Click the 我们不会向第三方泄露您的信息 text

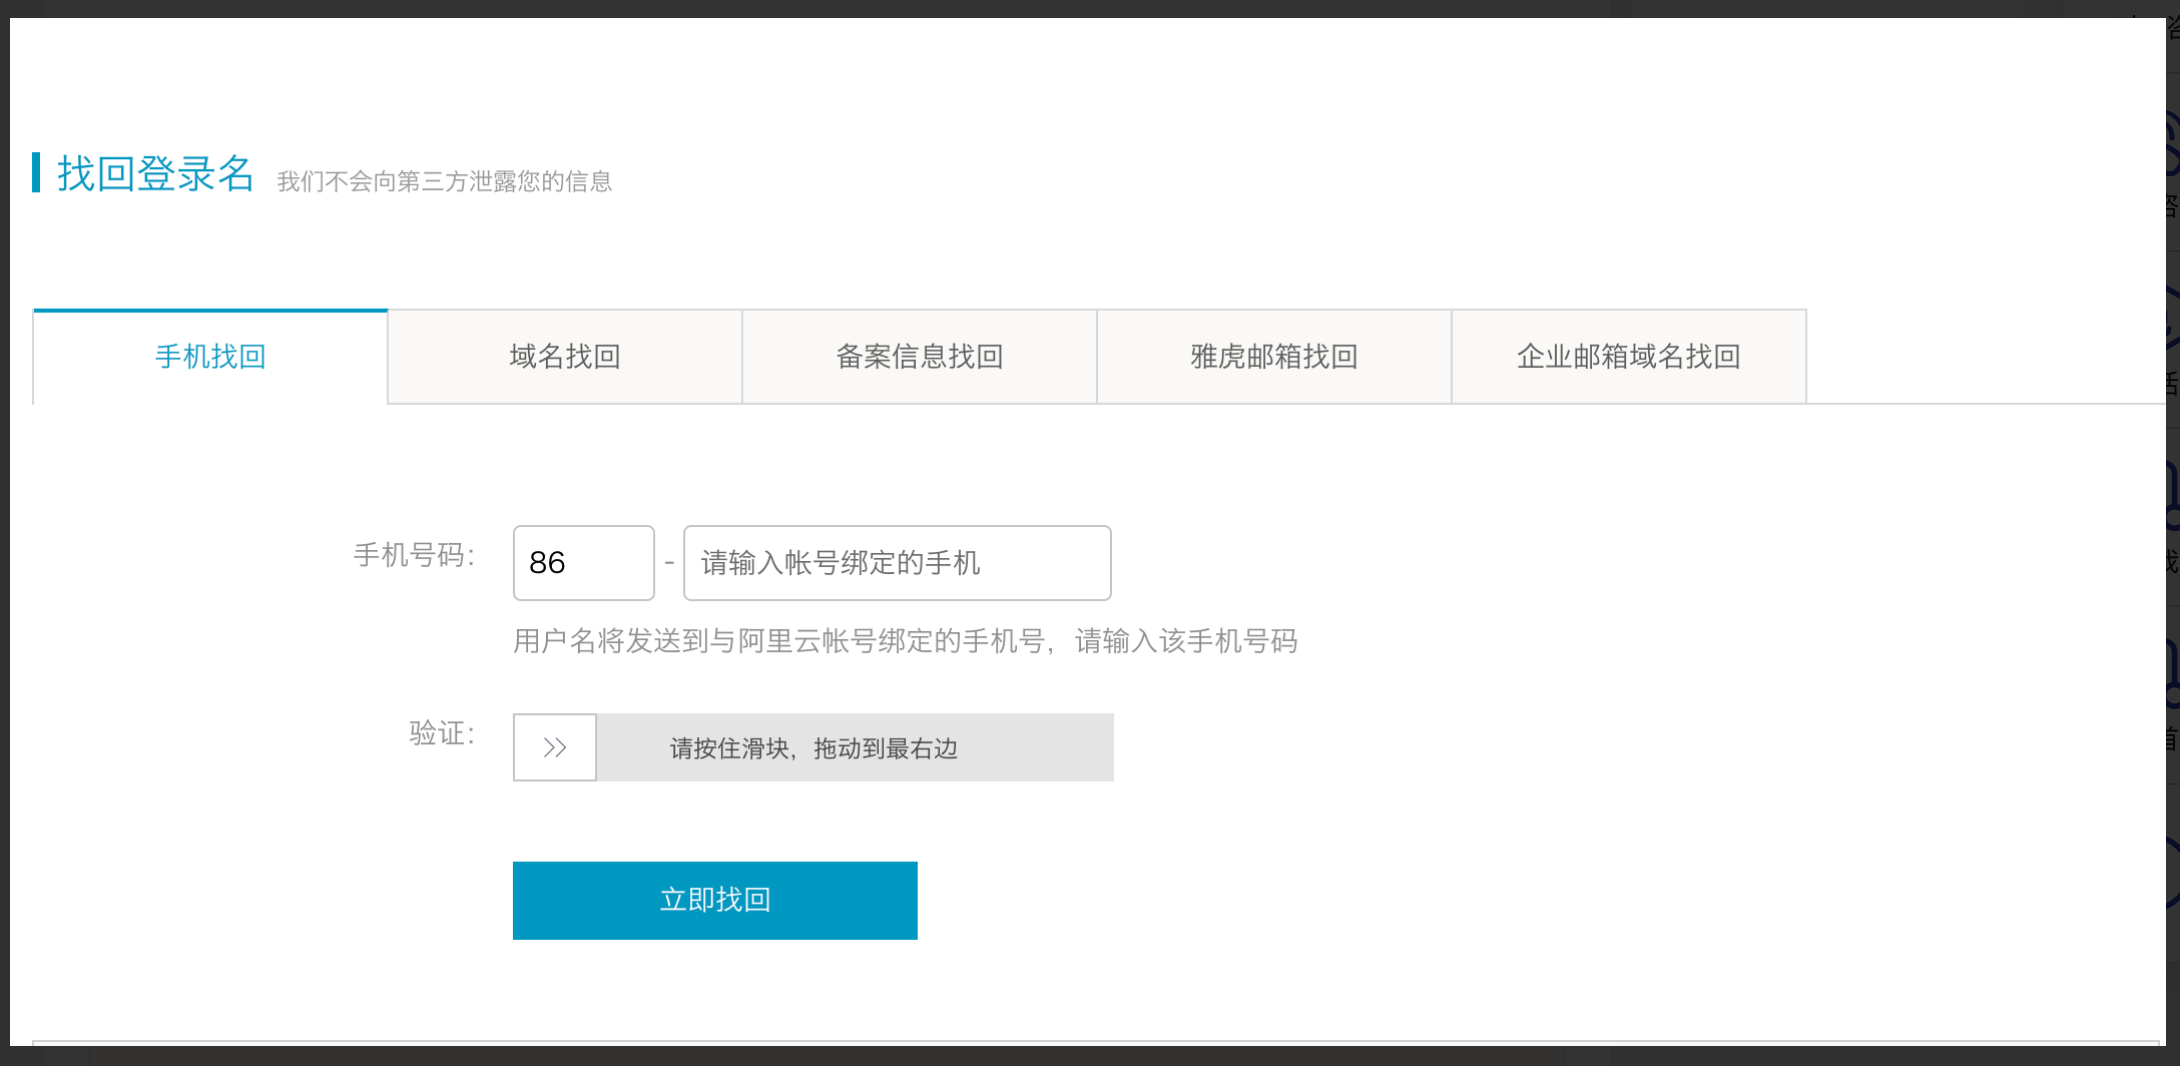[443, 181]
